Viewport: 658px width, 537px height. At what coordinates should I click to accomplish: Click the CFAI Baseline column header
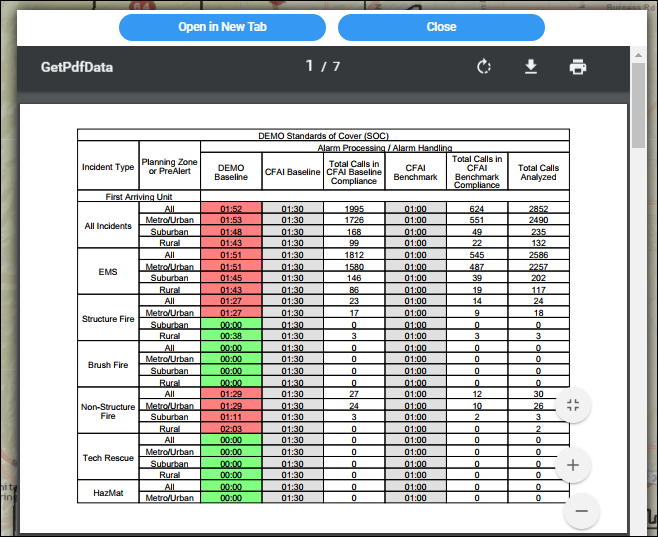[x=292, y=172]
